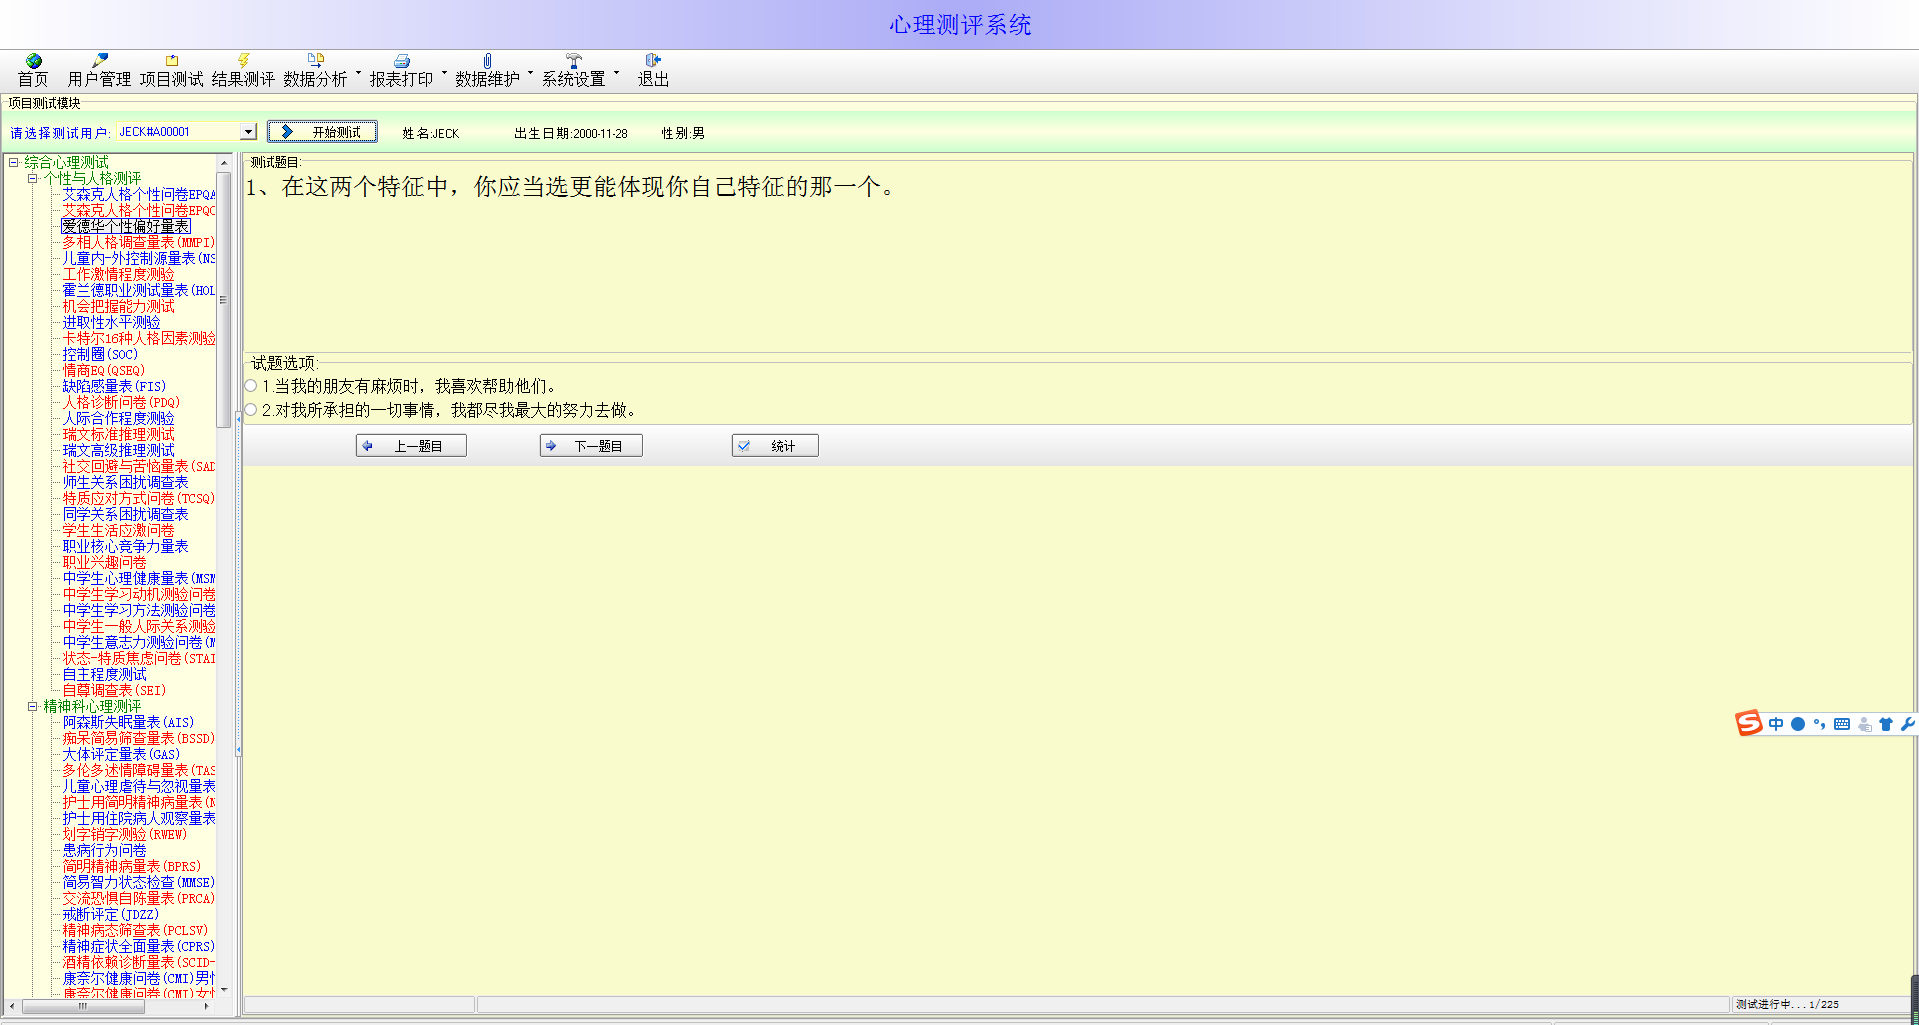Click the 退出 exit icon
Image resolution: width=1919 pixels, height=1025 pixels.
(x=653, y=61)
